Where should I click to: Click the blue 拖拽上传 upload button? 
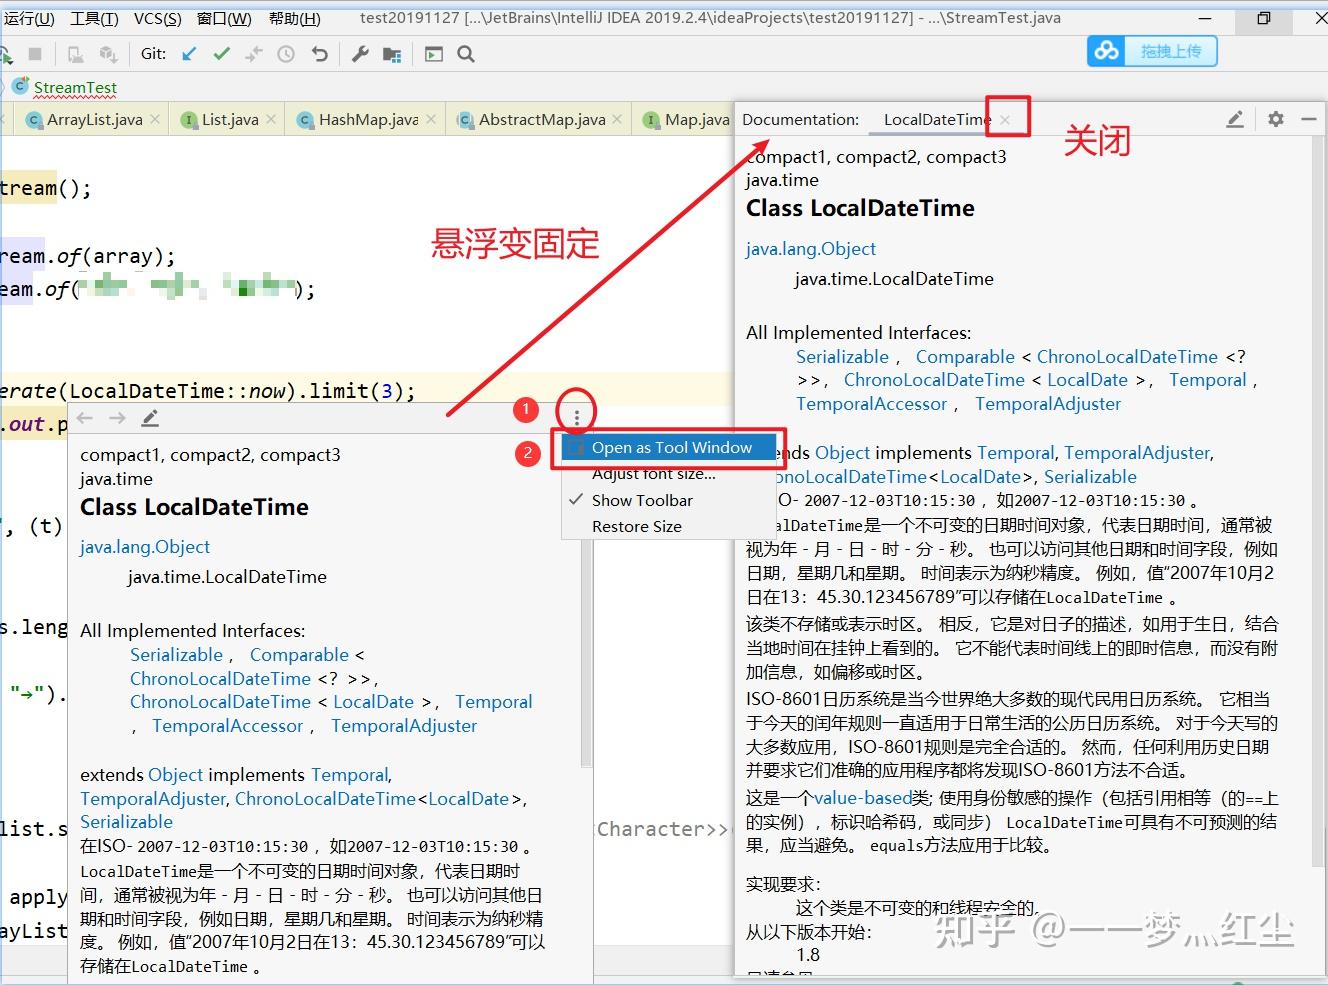click(1152, 51)
